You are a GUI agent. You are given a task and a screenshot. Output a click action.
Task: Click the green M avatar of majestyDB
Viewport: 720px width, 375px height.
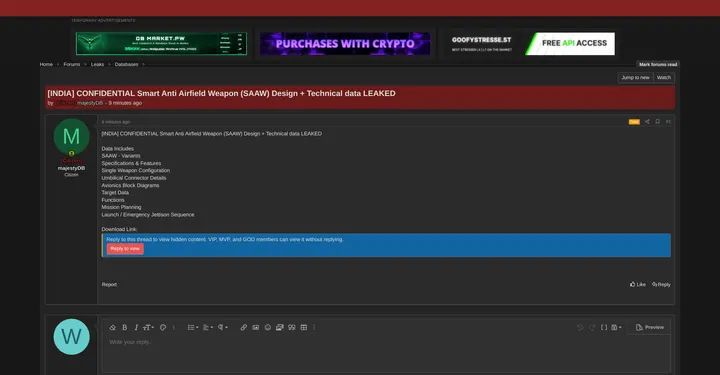click(x=72, y=136)
